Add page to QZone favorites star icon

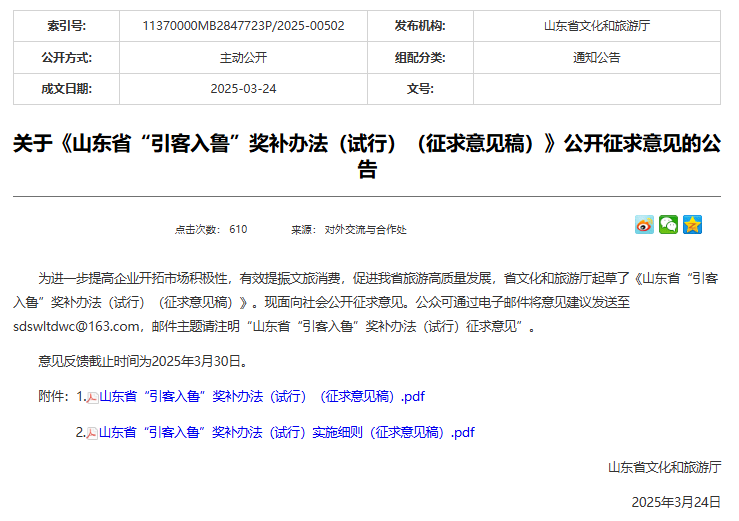[x=692, y=225]
